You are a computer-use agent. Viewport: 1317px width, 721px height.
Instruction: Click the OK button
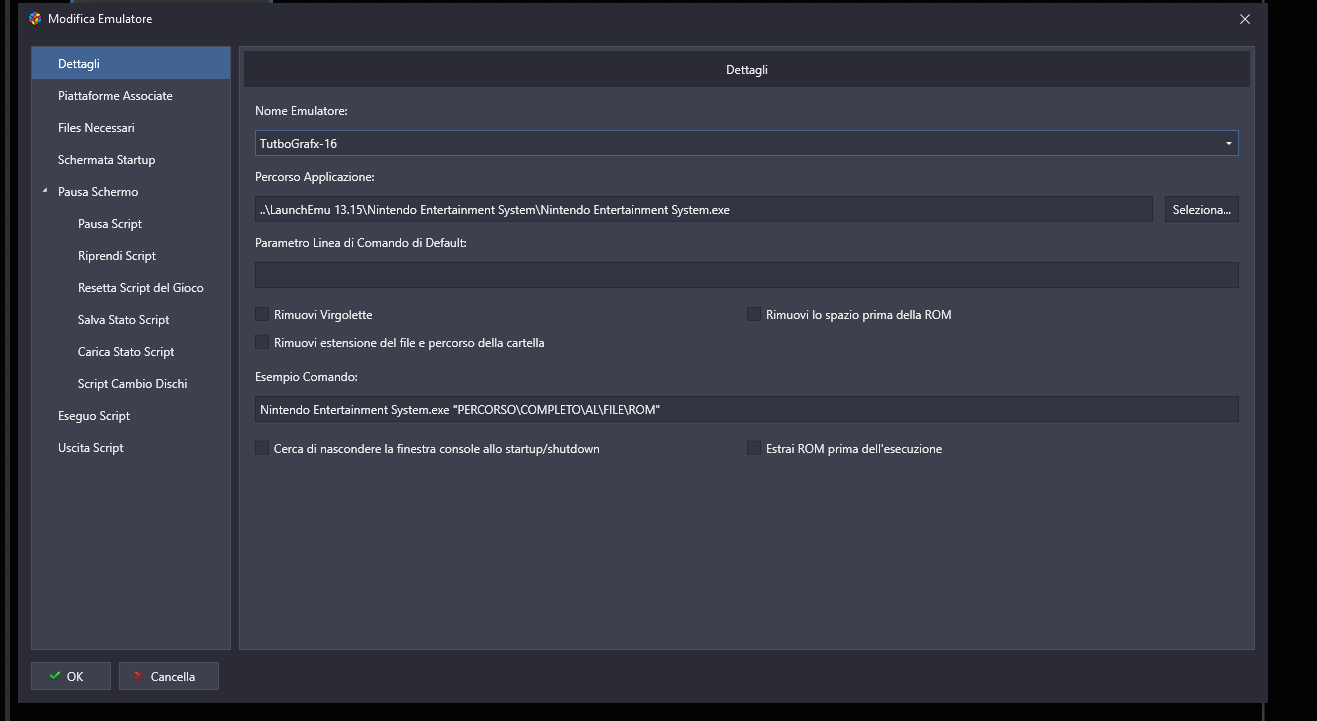[x=71, y=677]
